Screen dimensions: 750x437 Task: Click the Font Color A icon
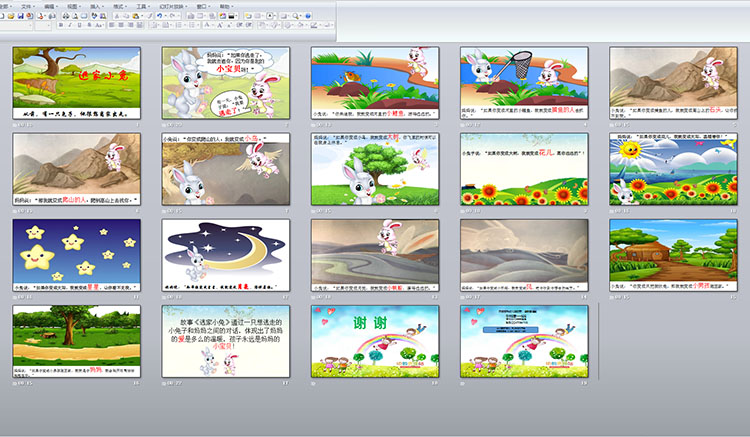(x=207, y=25)
